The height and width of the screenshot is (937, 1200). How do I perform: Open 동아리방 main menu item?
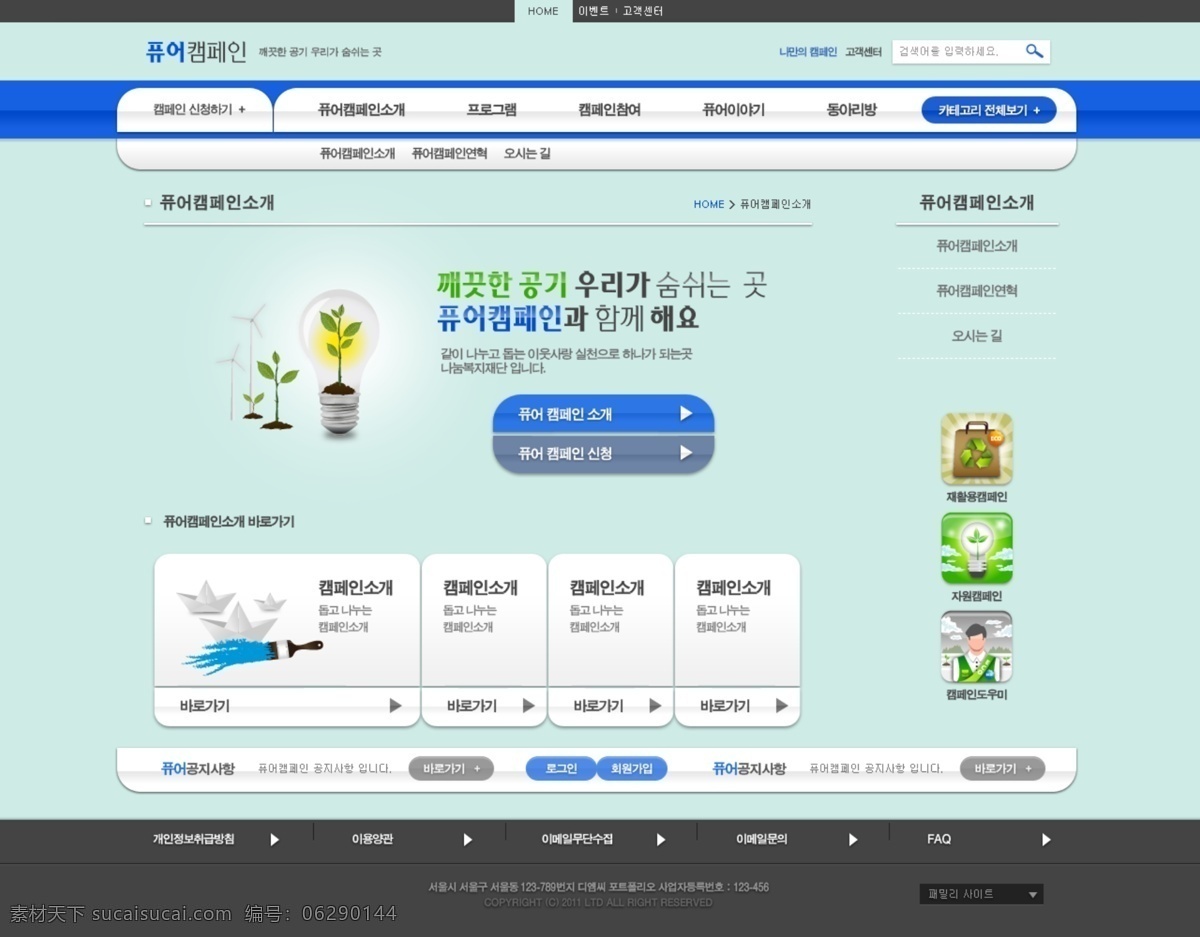point(851,110)
